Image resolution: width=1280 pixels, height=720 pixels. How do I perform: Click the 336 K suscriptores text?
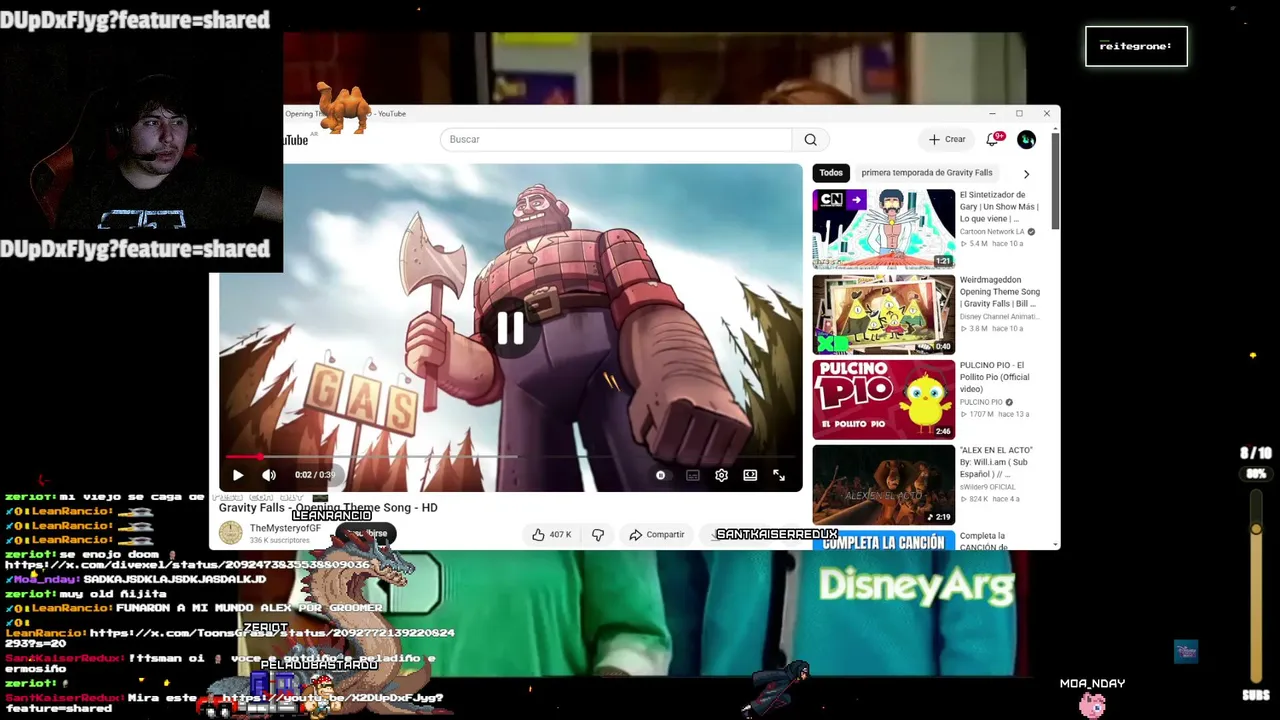click(x=279, y=541)
